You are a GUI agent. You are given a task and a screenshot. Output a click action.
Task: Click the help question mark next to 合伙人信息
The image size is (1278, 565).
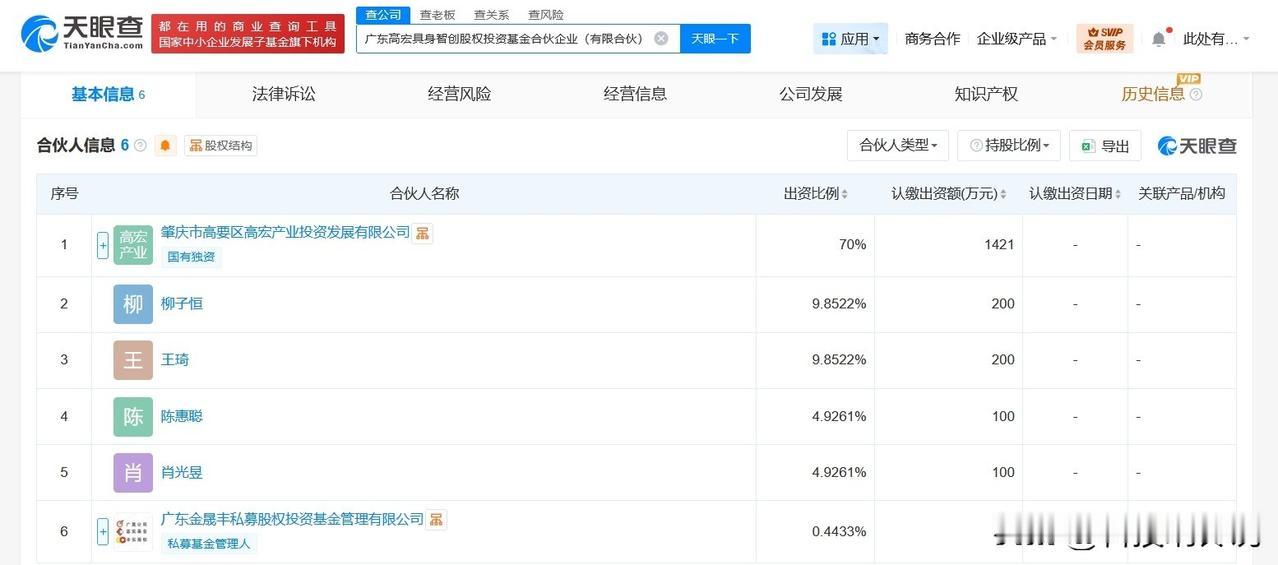click(x=140, y=146)
